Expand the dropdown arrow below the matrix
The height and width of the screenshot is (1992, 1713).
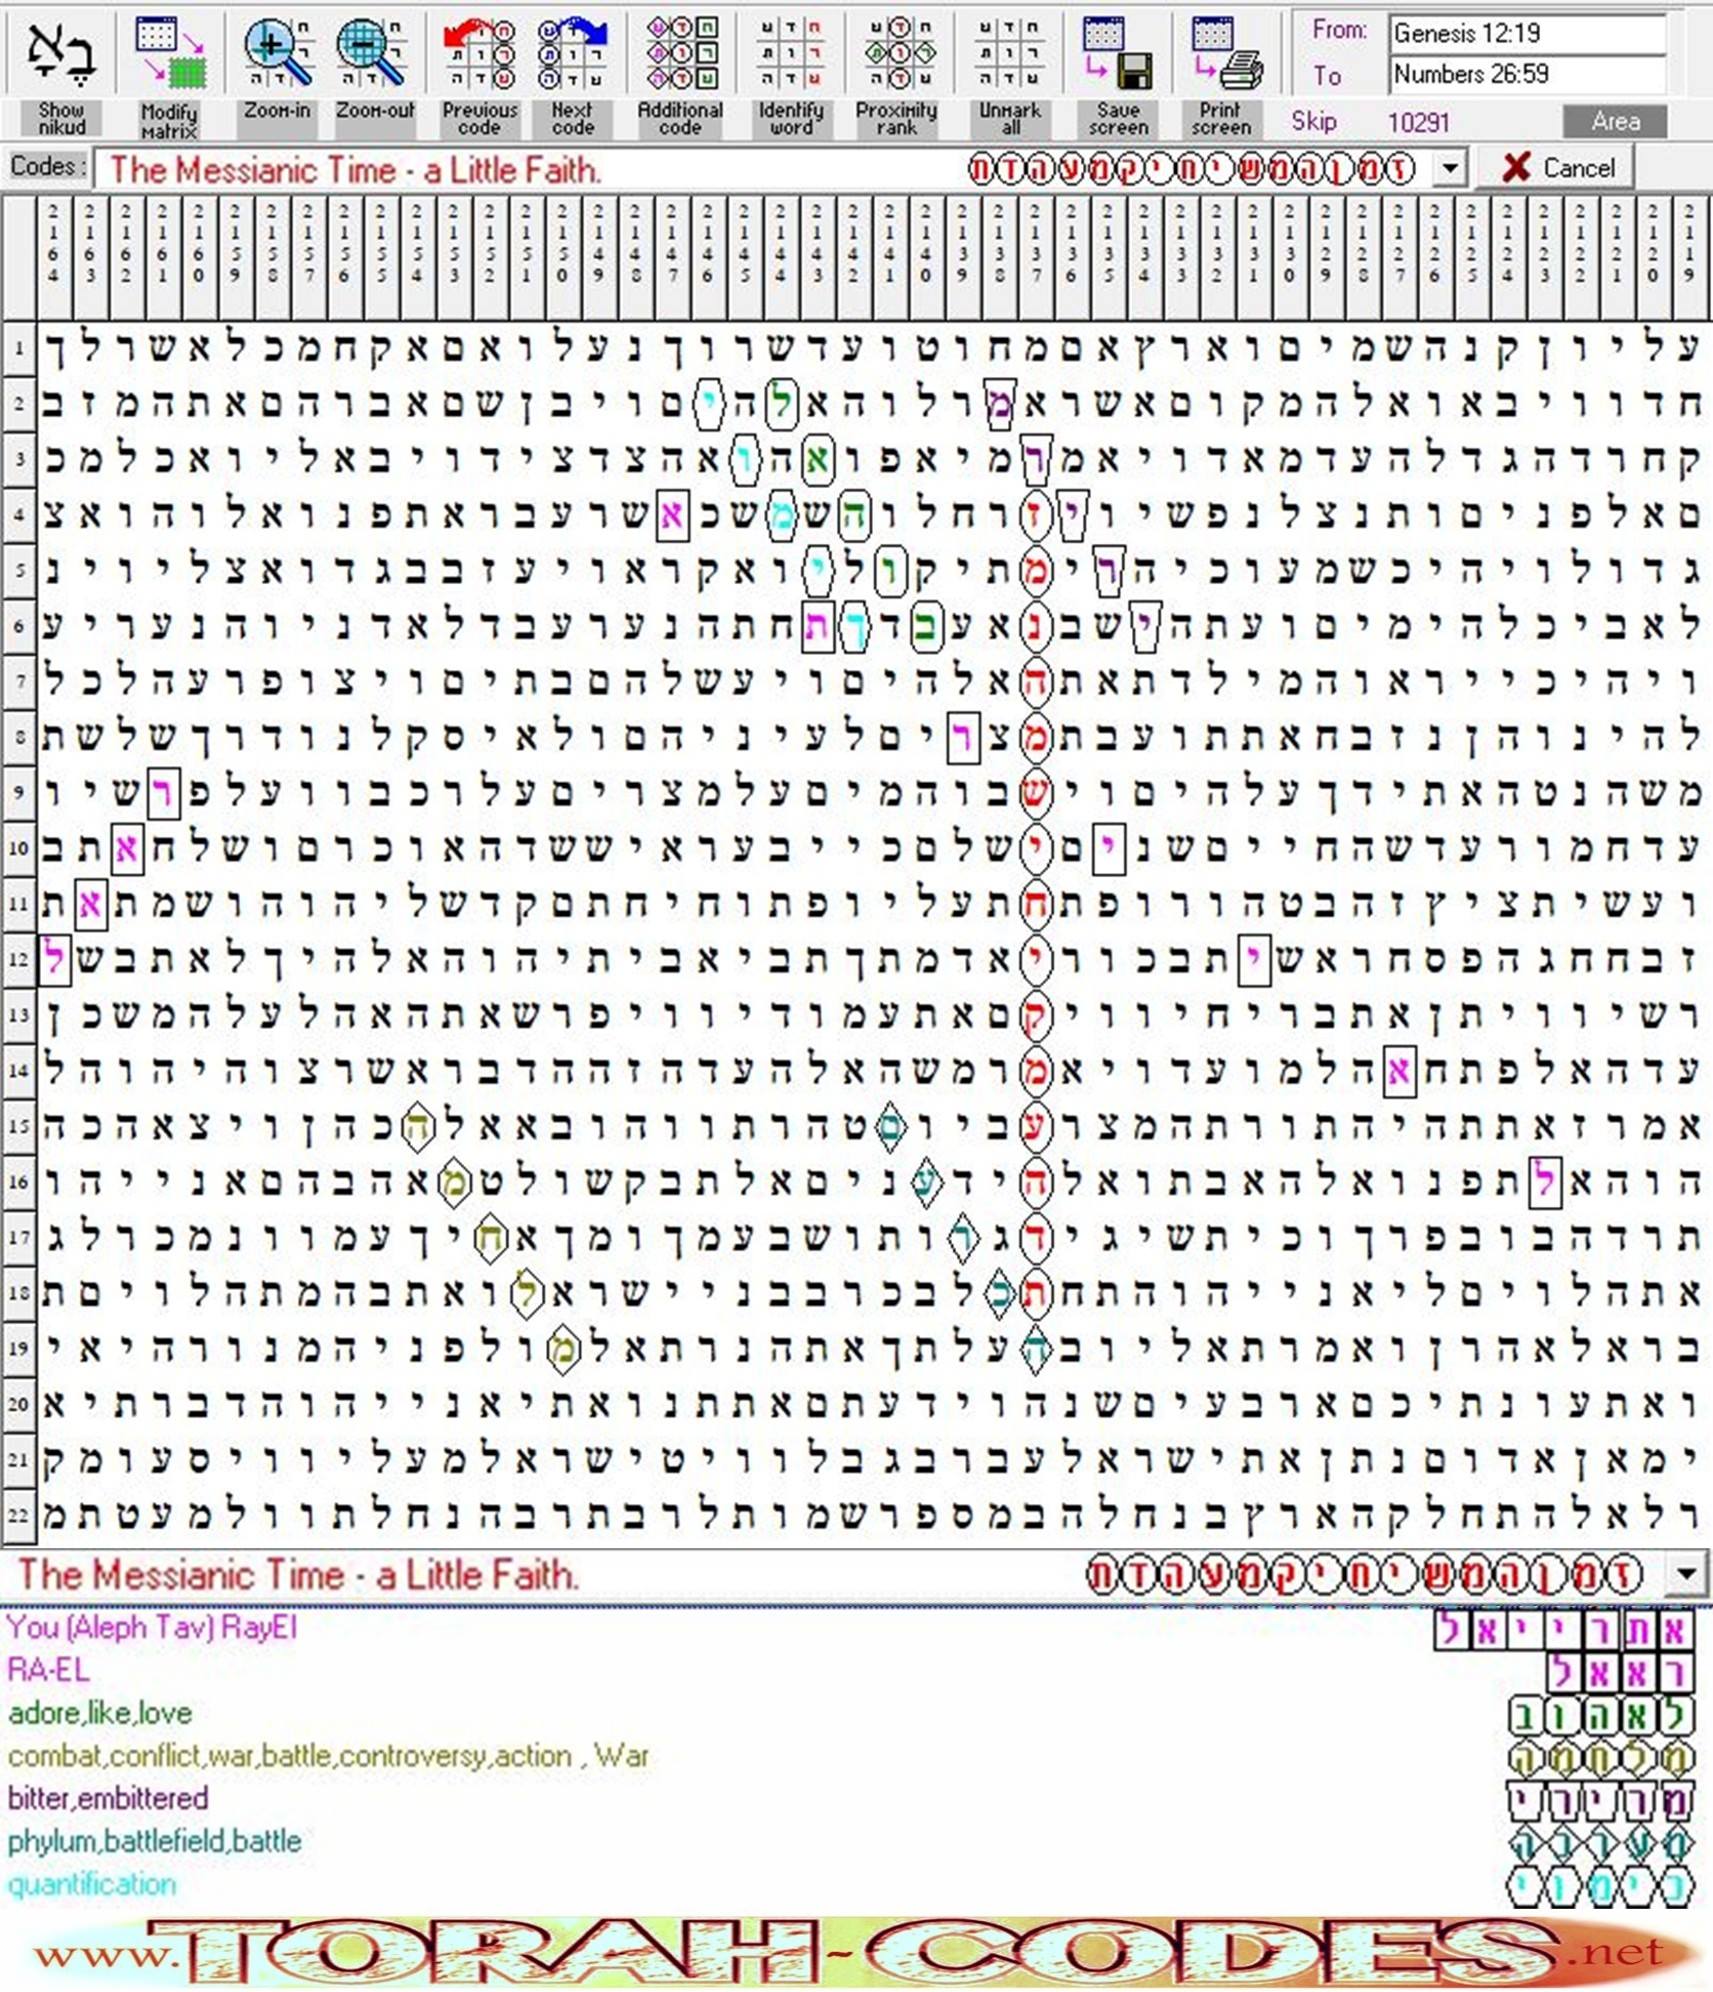(x=1685, y=1575)
